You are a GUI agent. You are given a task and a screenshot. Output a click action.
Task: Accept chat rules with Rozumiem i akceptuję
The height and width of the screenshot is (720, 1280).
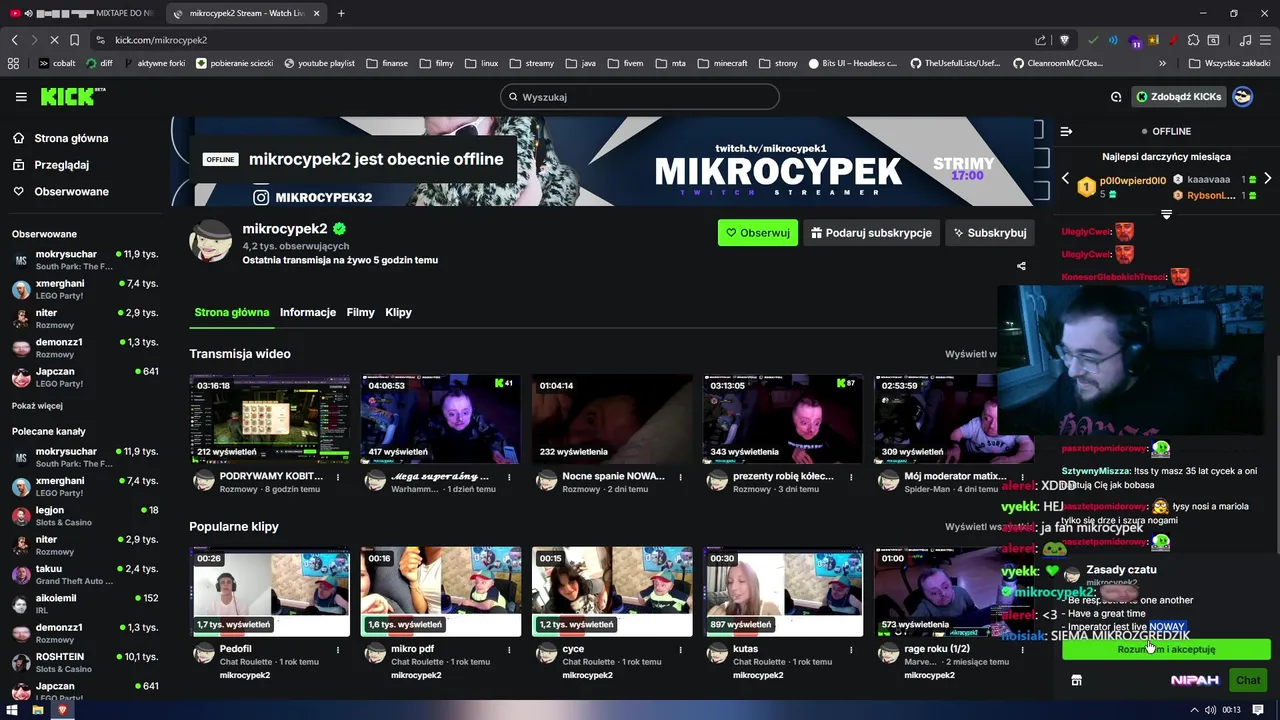tap(1166, 649)
